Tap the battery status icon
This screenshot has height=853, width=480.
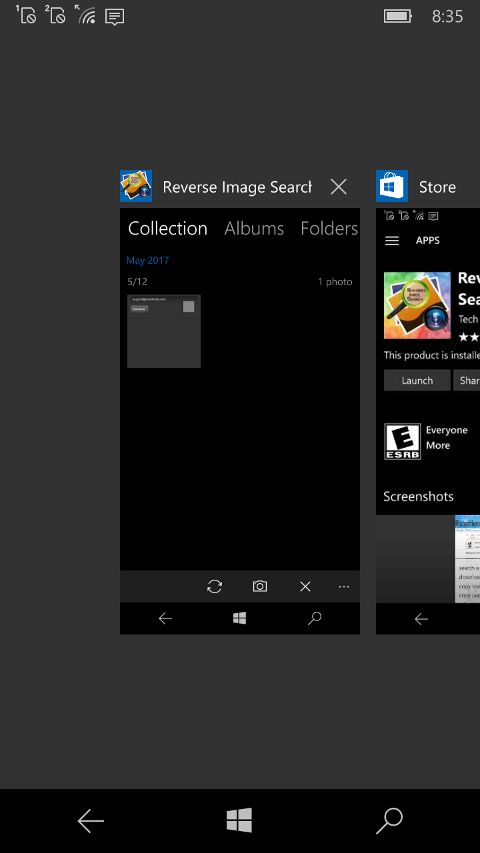coord(398,16)
